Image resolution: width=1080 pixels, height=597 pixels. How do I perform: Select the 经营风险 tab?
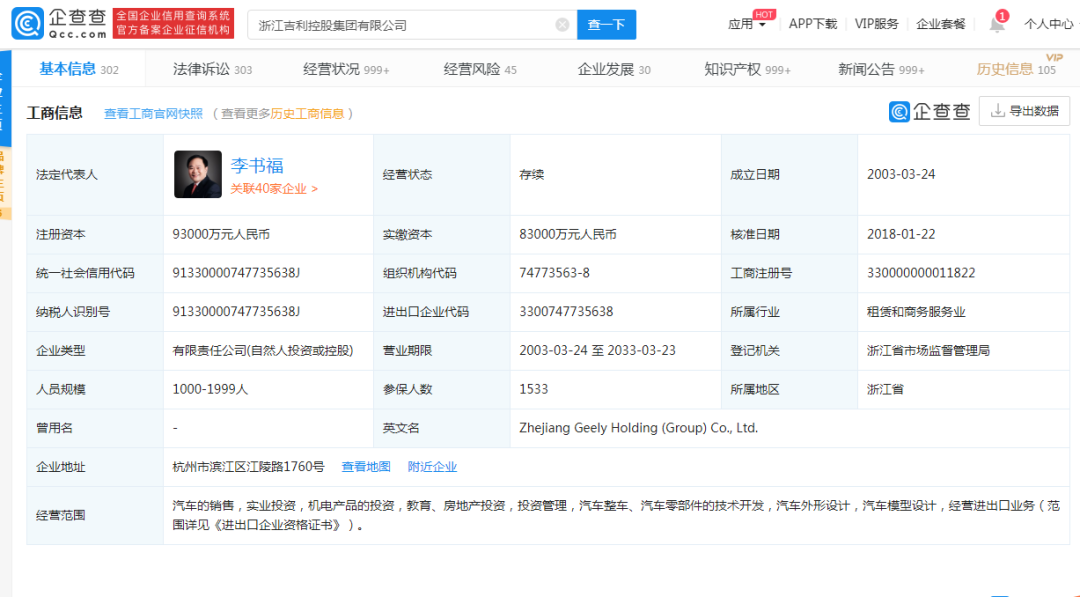coord(480,69)
